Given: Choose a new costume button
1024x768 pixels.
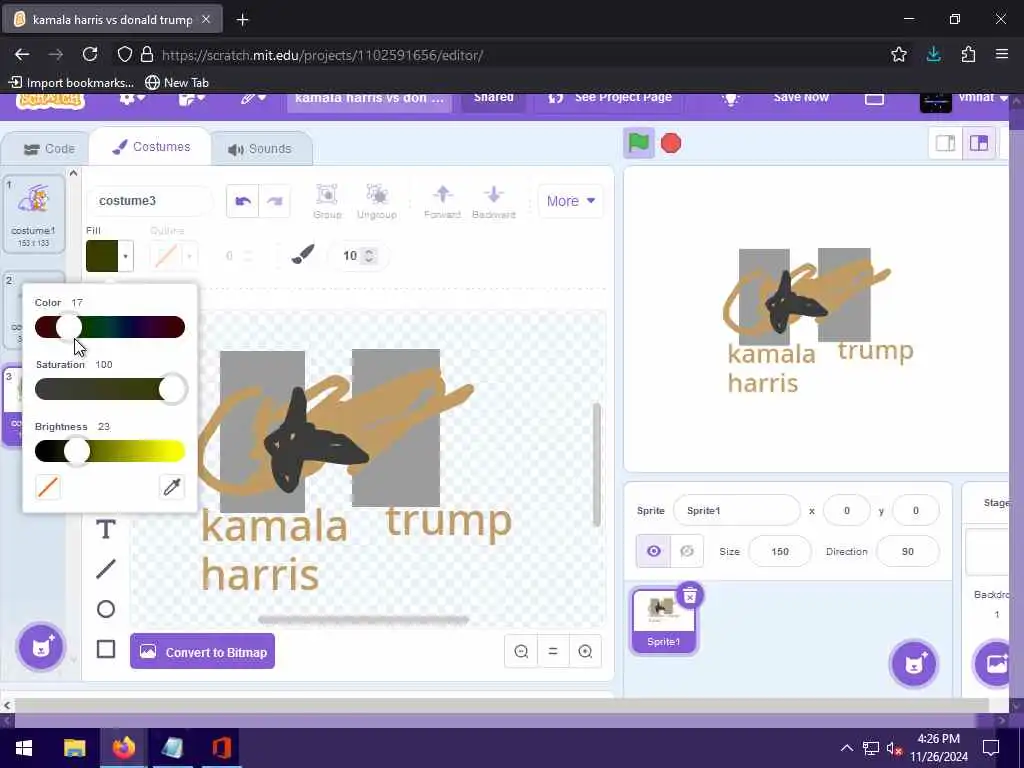Looking at the screenshot, I should click(x=41, y=647).
